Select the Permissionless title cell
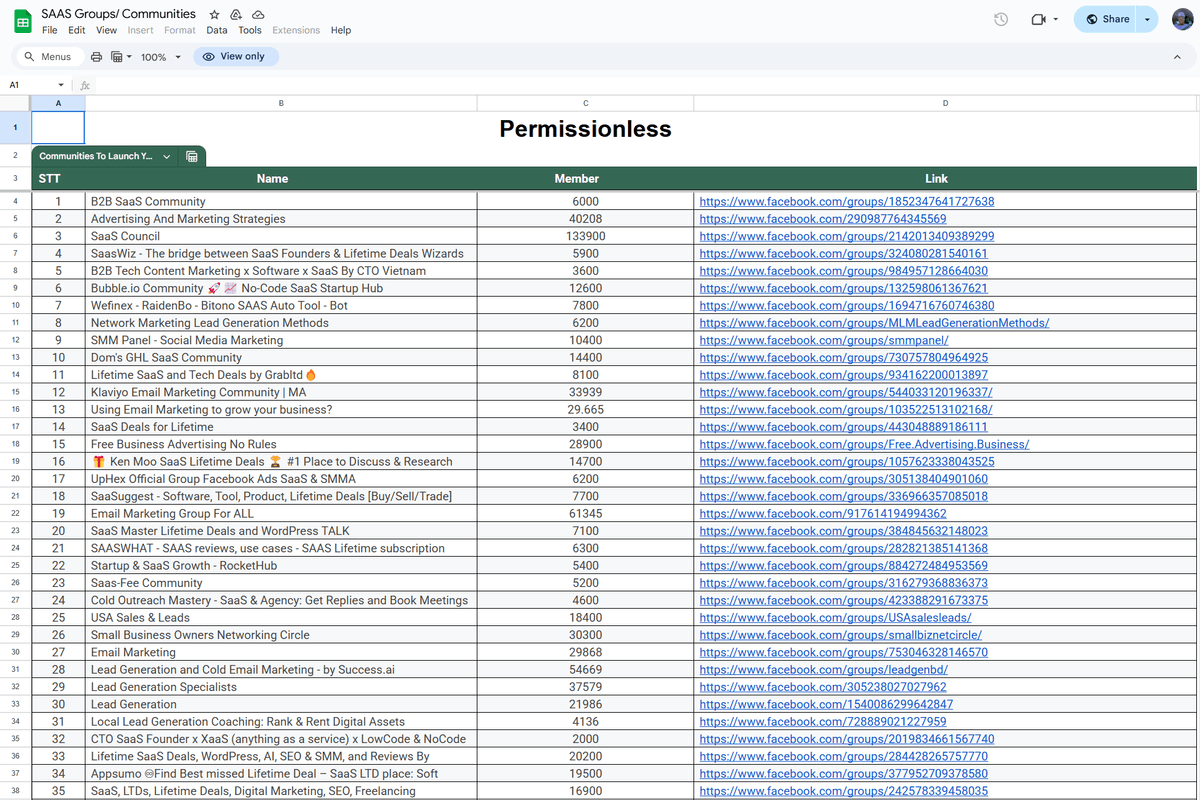This screenshot has height=800, width=1200. (585, 128)
